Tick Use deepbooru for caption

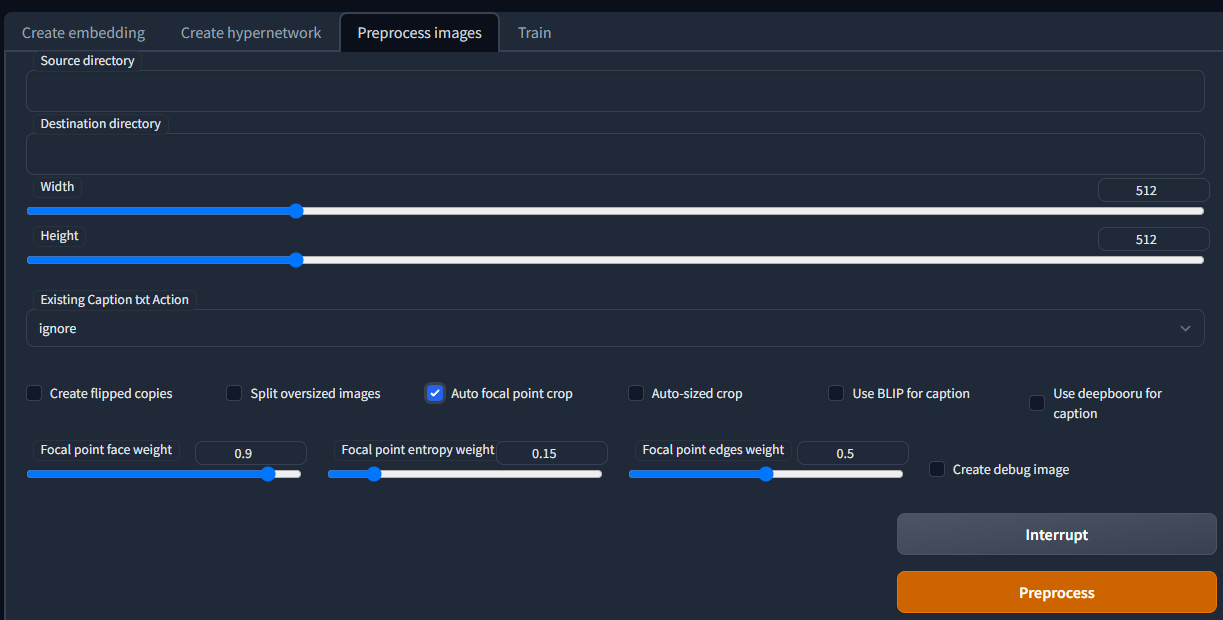point(1037,403)
